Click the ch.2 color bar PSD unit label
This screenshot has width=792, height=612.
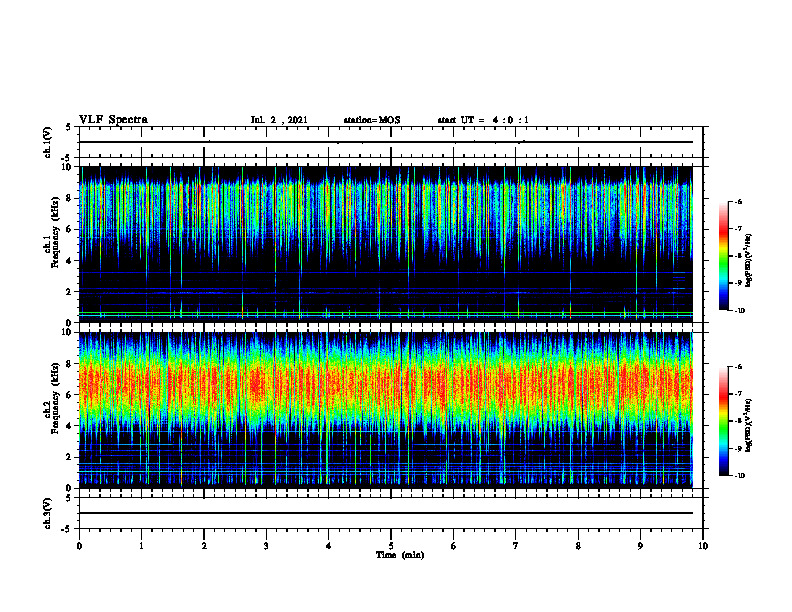tap(749, 424)
